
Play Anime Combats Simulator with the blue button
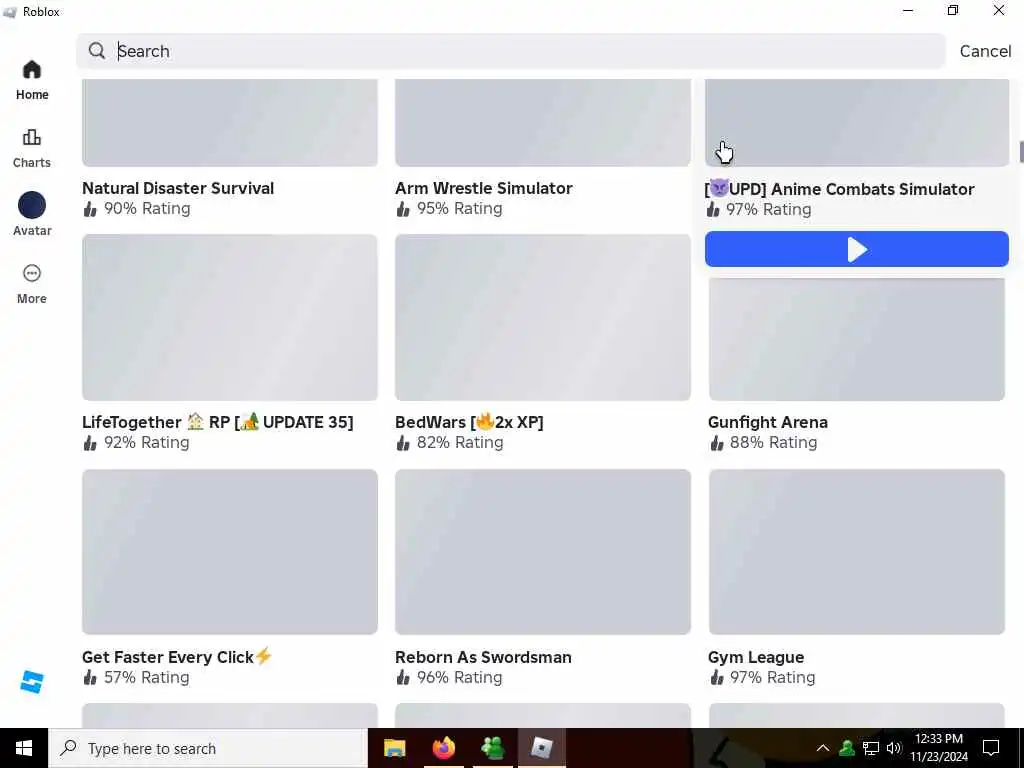click(x=857, y=249)
